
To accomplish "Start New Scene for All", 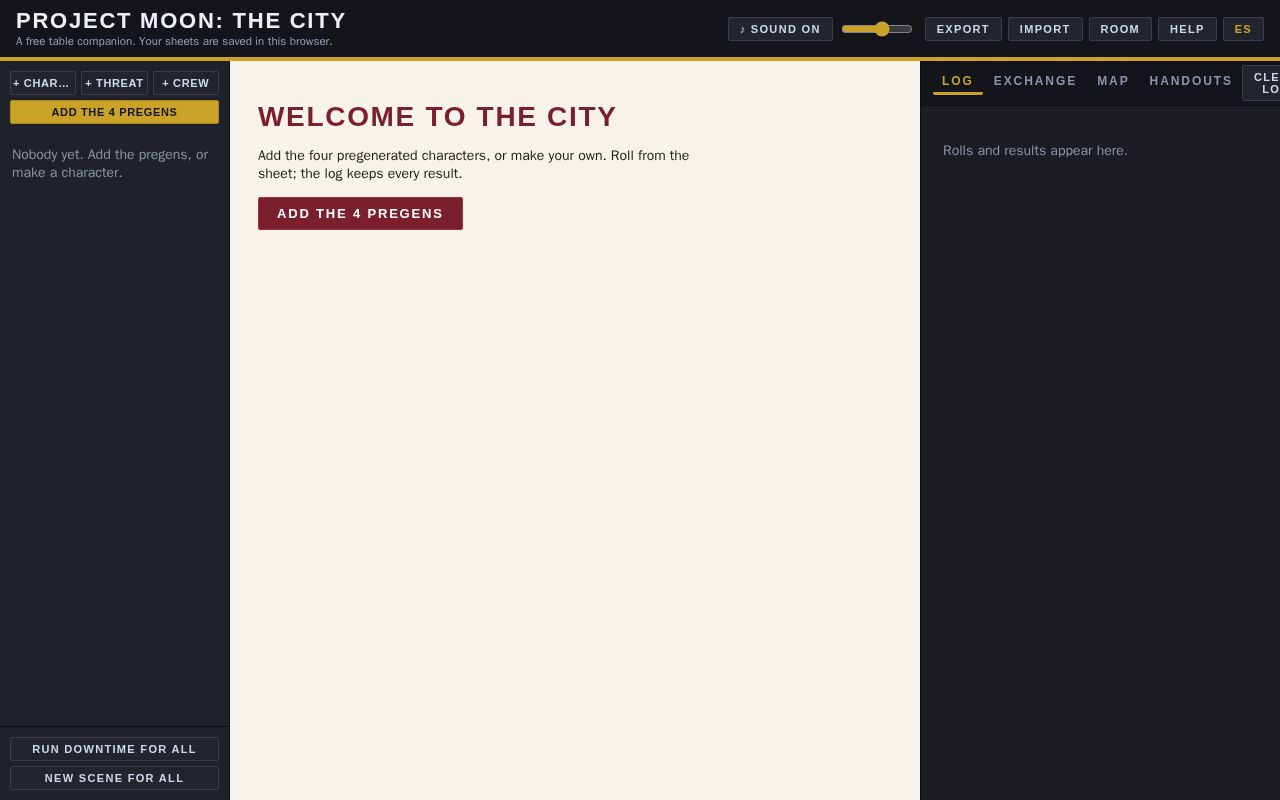I will (x=114, y=778).
